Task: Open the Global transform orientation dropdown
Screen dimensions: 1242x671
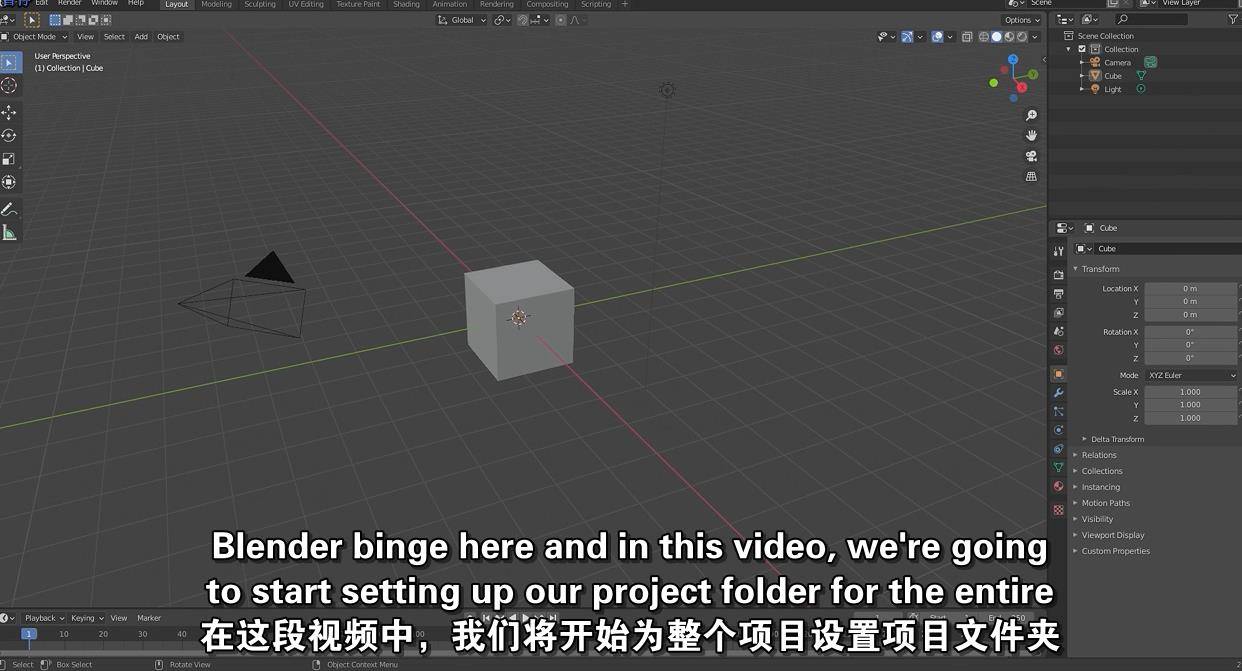Action: click(462, 20)
